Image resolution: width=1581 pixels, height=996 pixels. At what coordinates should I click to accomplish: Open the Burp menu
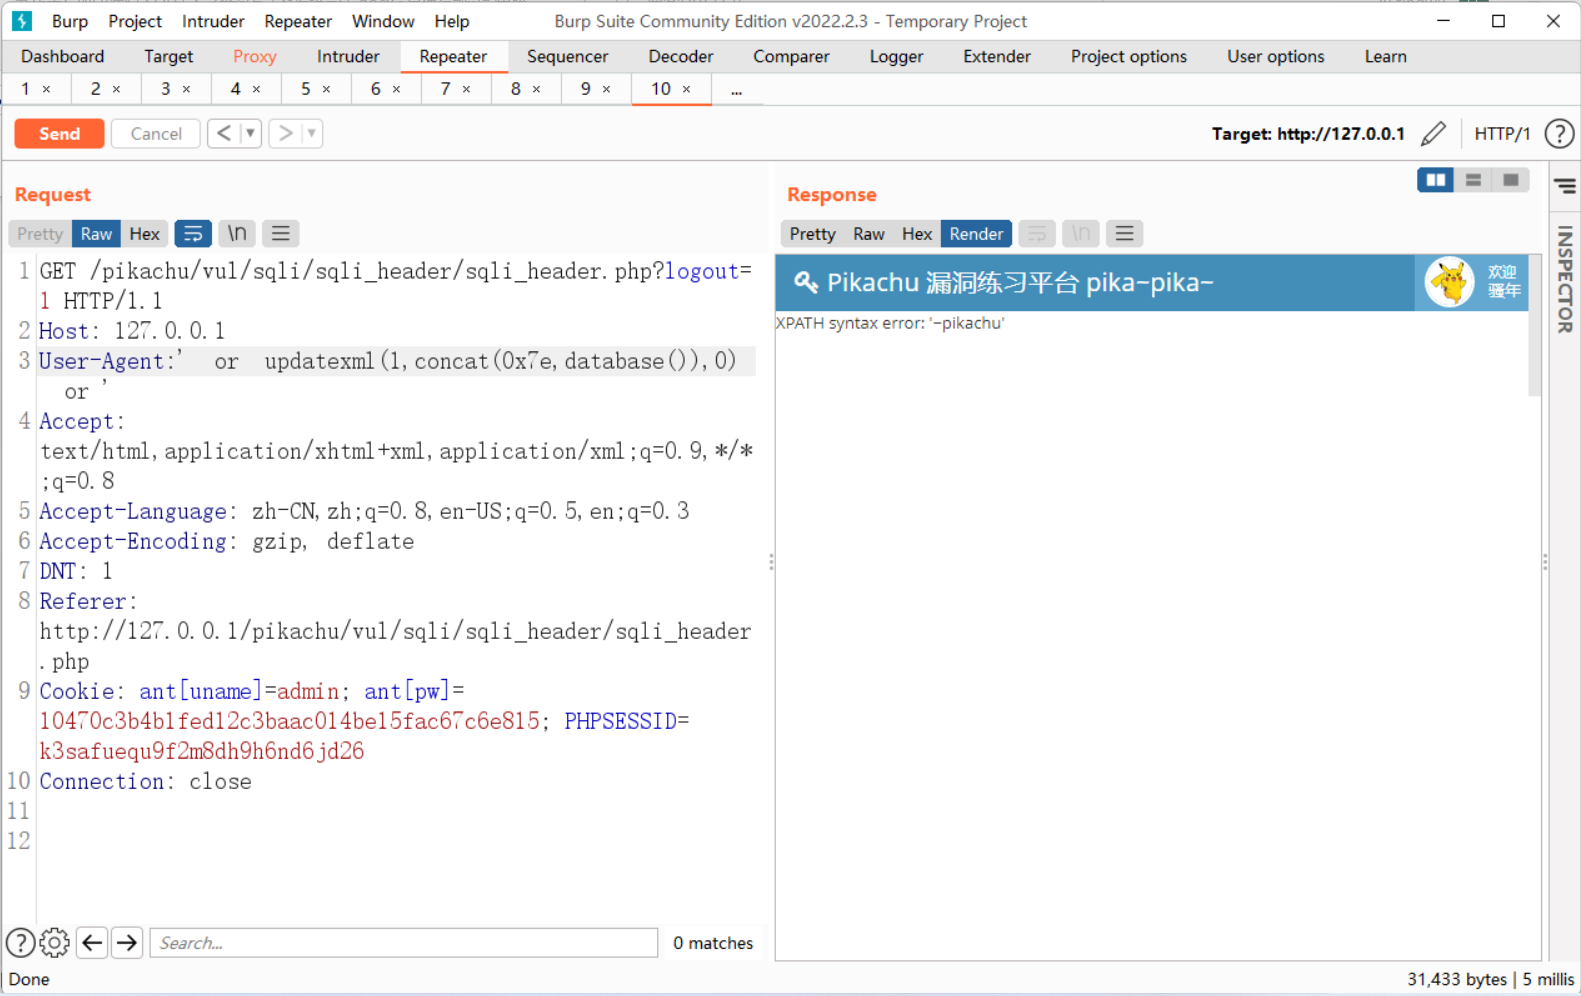[70, 21]
